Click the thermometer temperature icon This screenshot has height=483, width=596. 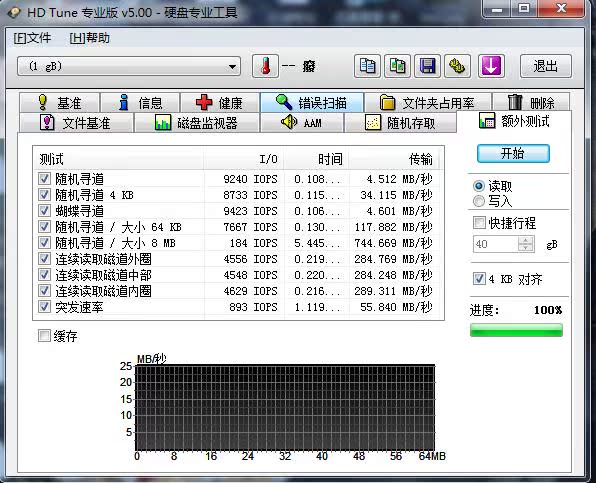pyautogui.click(x=265, y=66)
